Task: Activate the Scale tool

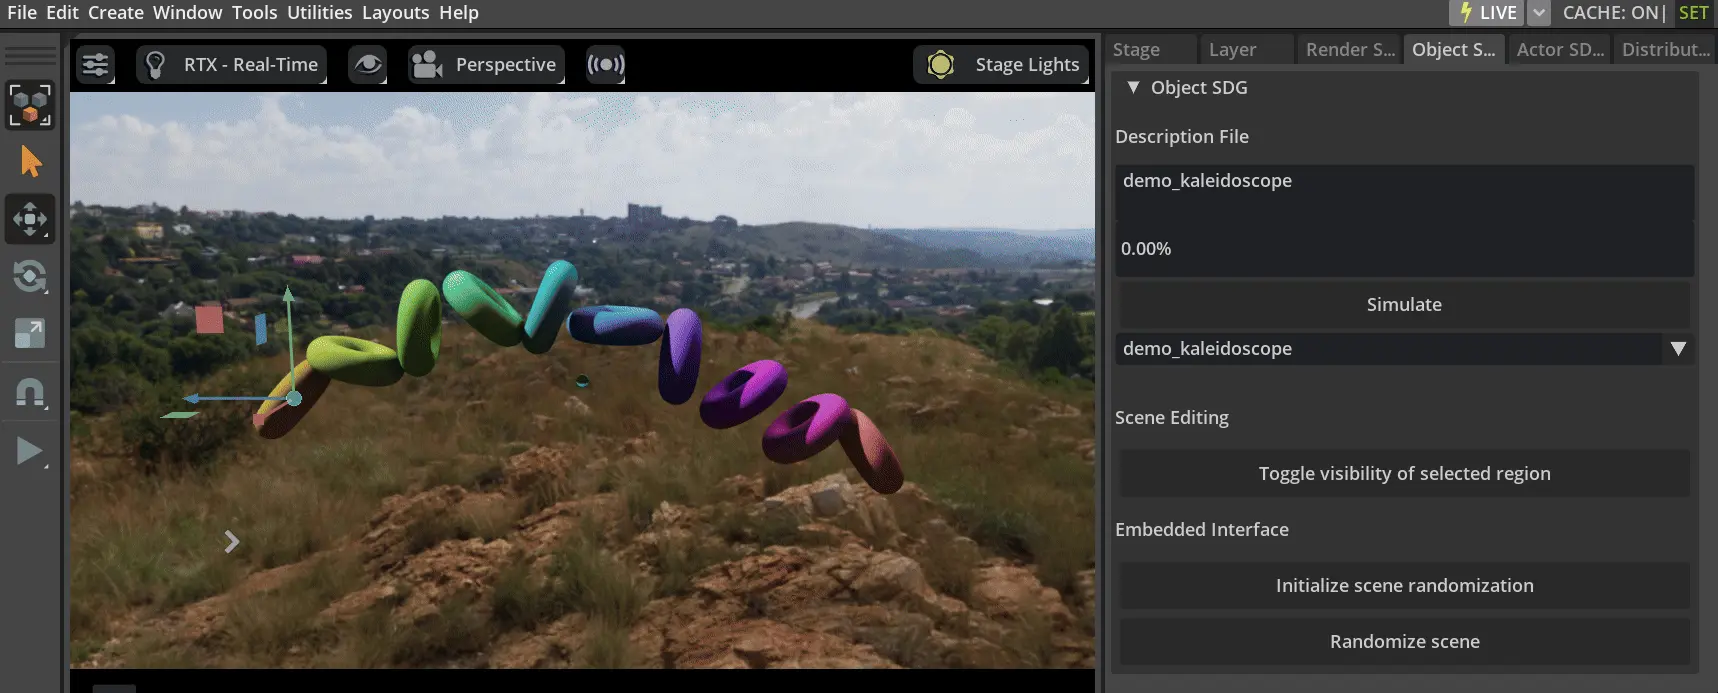Action: (x=30, y=333)
